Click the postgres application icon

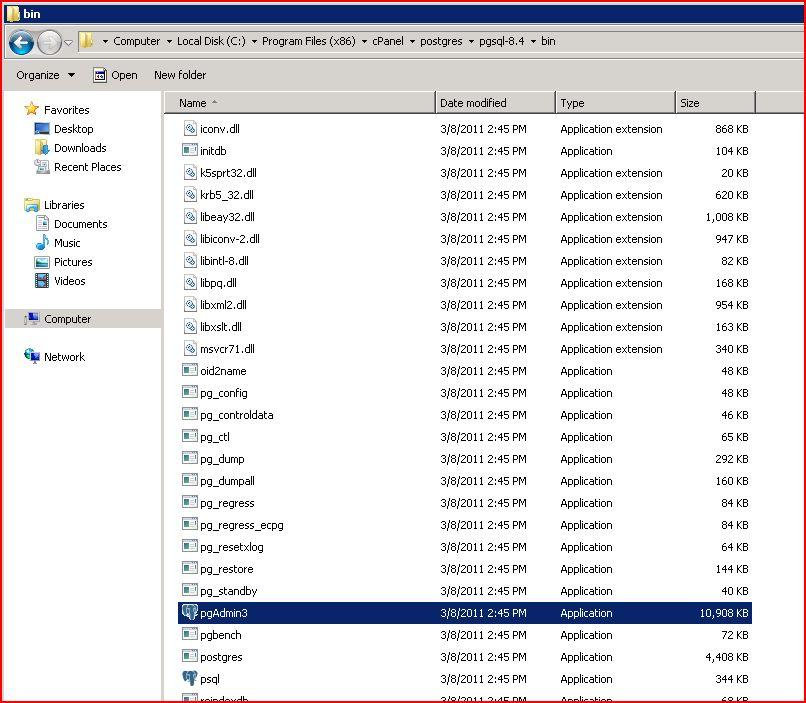click(x=190, y=656)
